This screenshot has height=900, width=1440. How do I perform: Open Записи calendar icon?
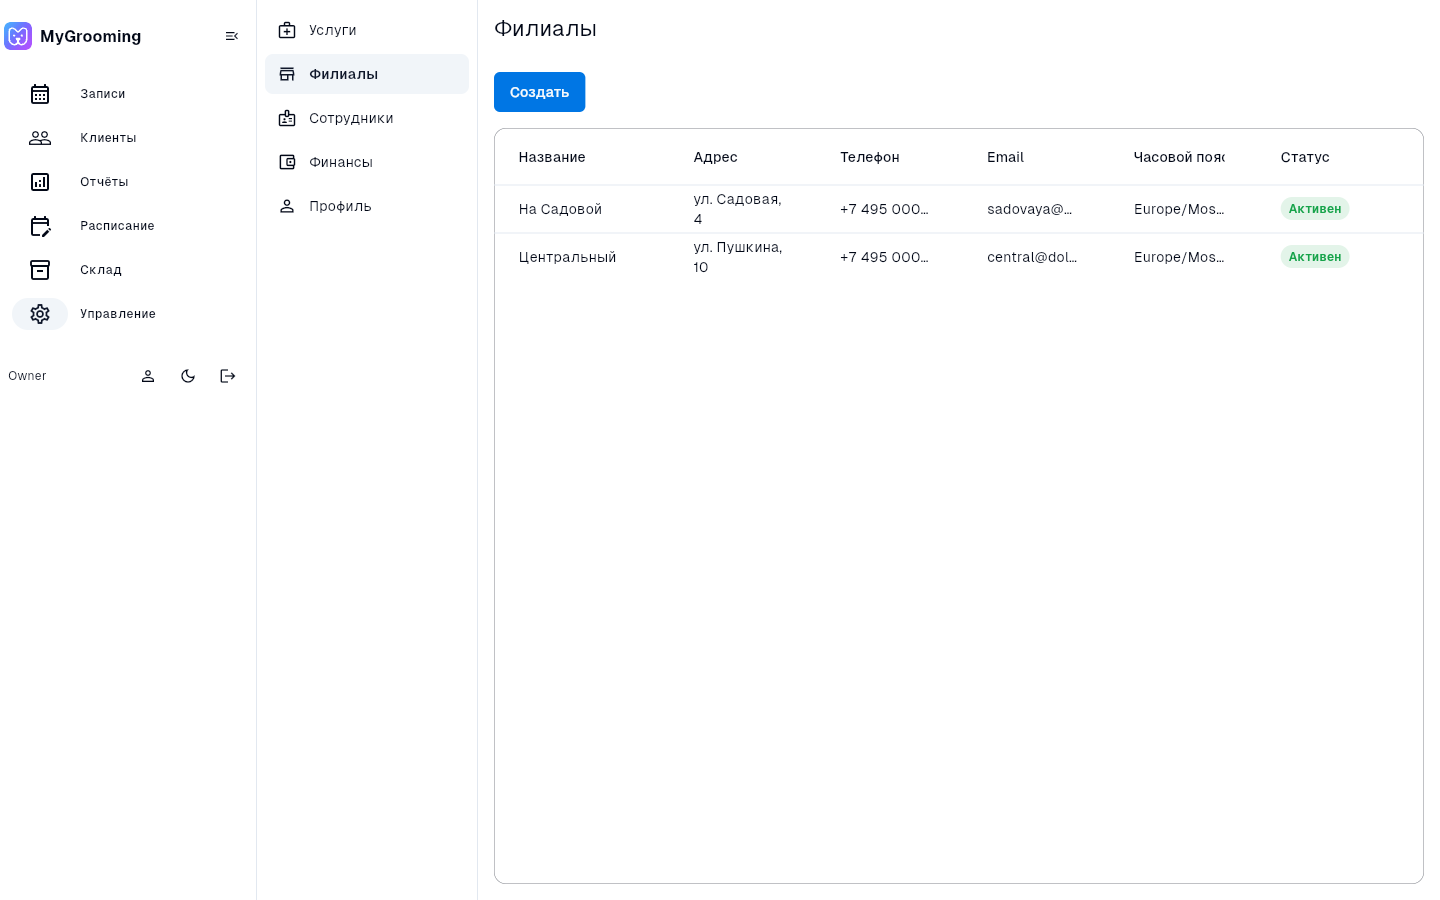[40, 94]
